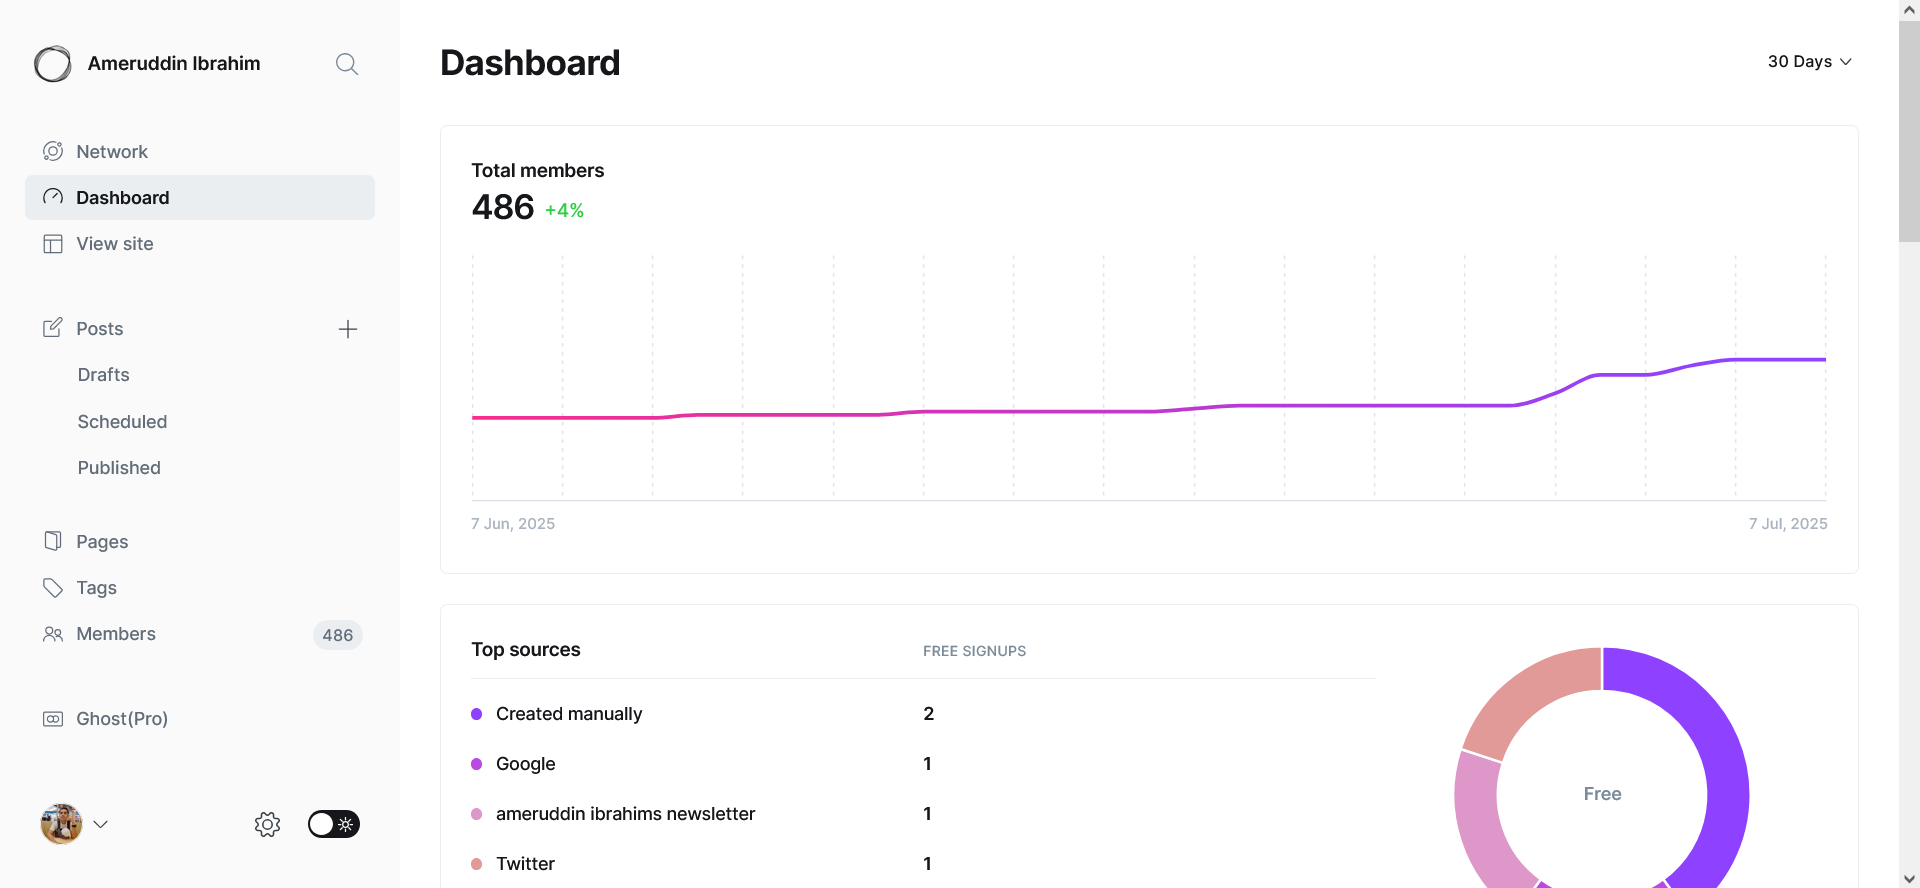This screenshot has height=888, width=1920.
Task: Click the Ghost(Pro) billing icon
Action: click(x=53, y=719)
